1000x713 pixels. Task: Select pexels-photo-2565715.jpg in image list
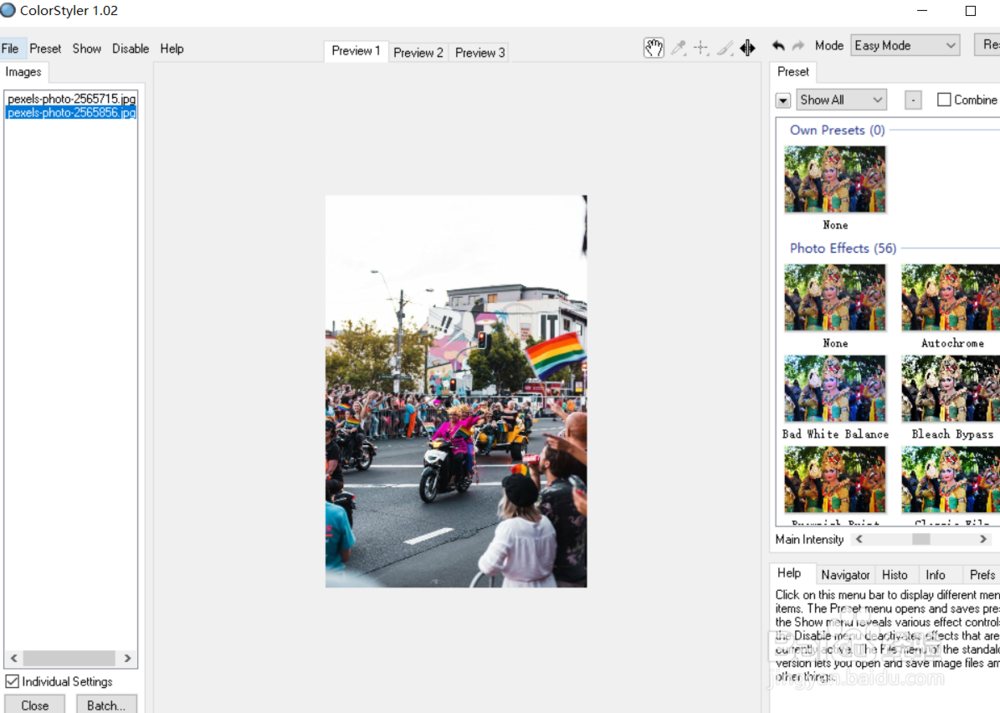[x=71, y=99]
